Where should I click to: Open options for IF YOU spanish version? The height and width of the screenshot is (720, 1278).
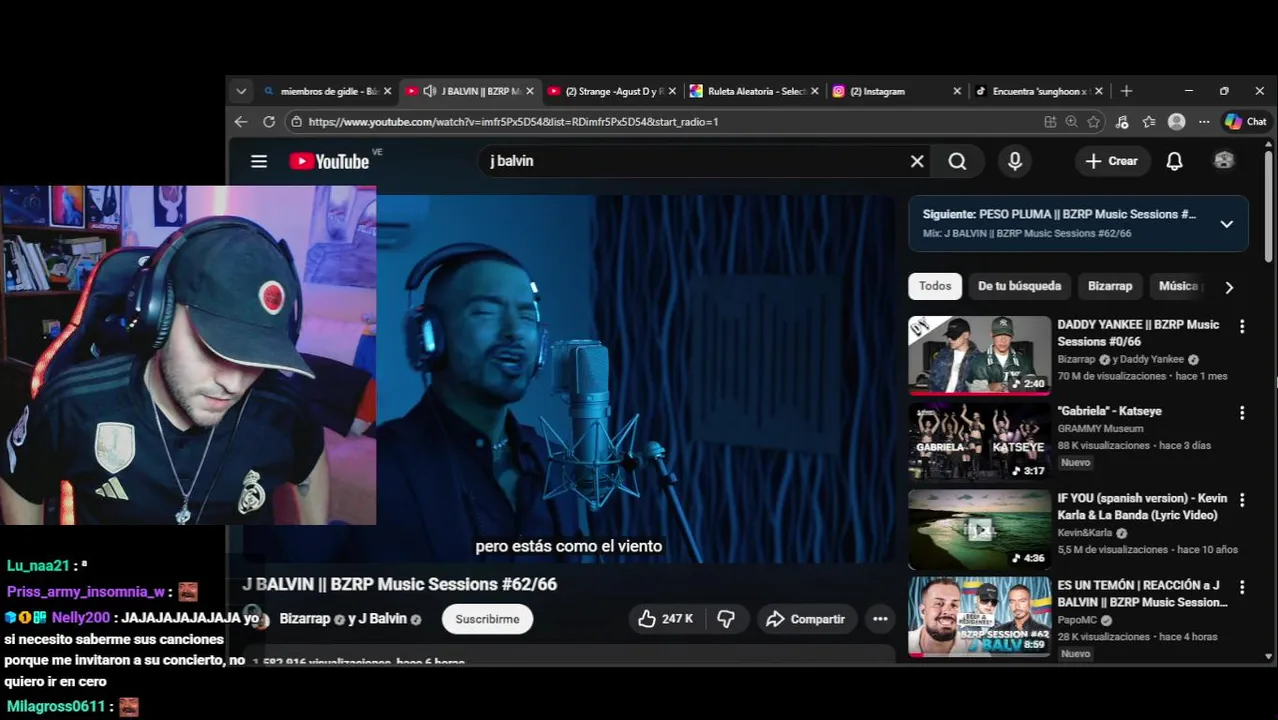click(x=1242, y=500)
